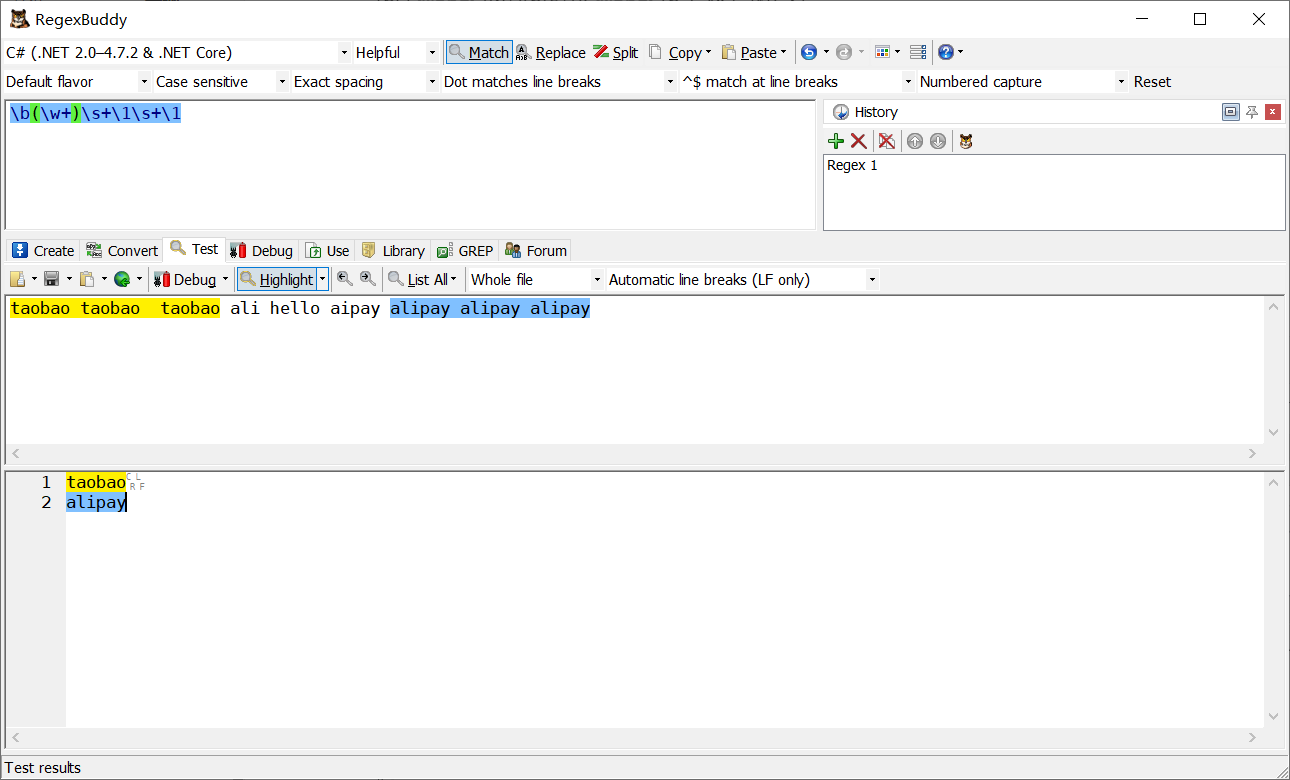The width and height of the screenshot is (1290, 780).
Task: Close the History panel
Action: tap(1273, 112)
